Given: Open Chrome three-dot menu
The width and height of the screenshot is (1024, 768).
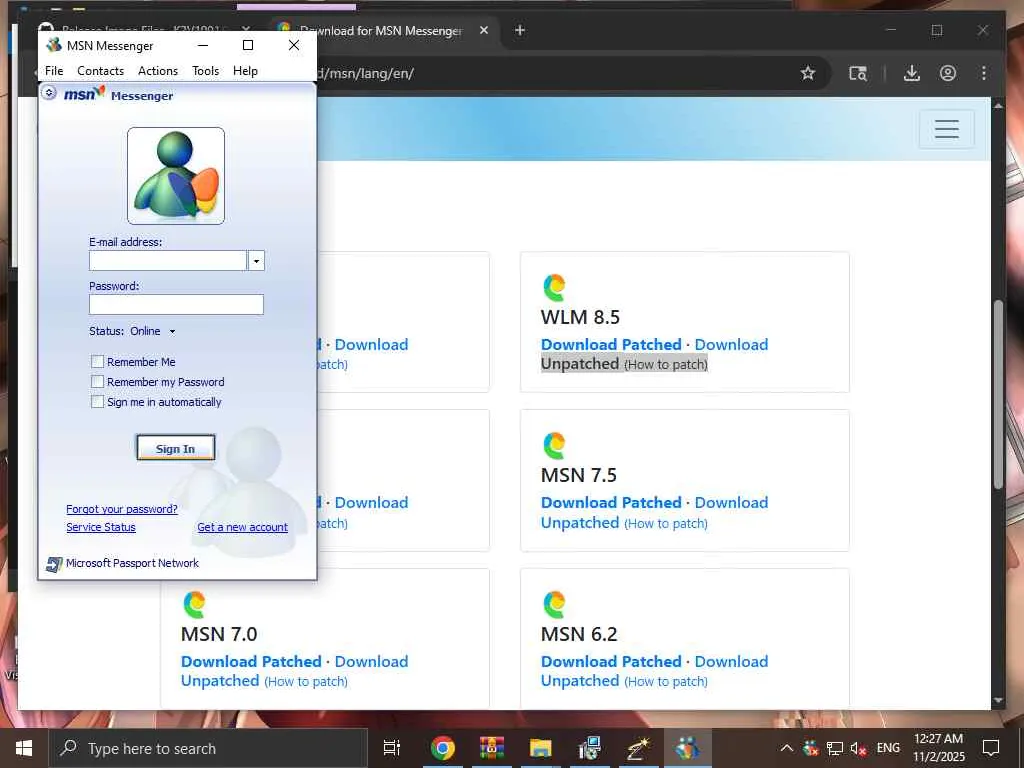Looking at the screenshot, I should (984, 73).
